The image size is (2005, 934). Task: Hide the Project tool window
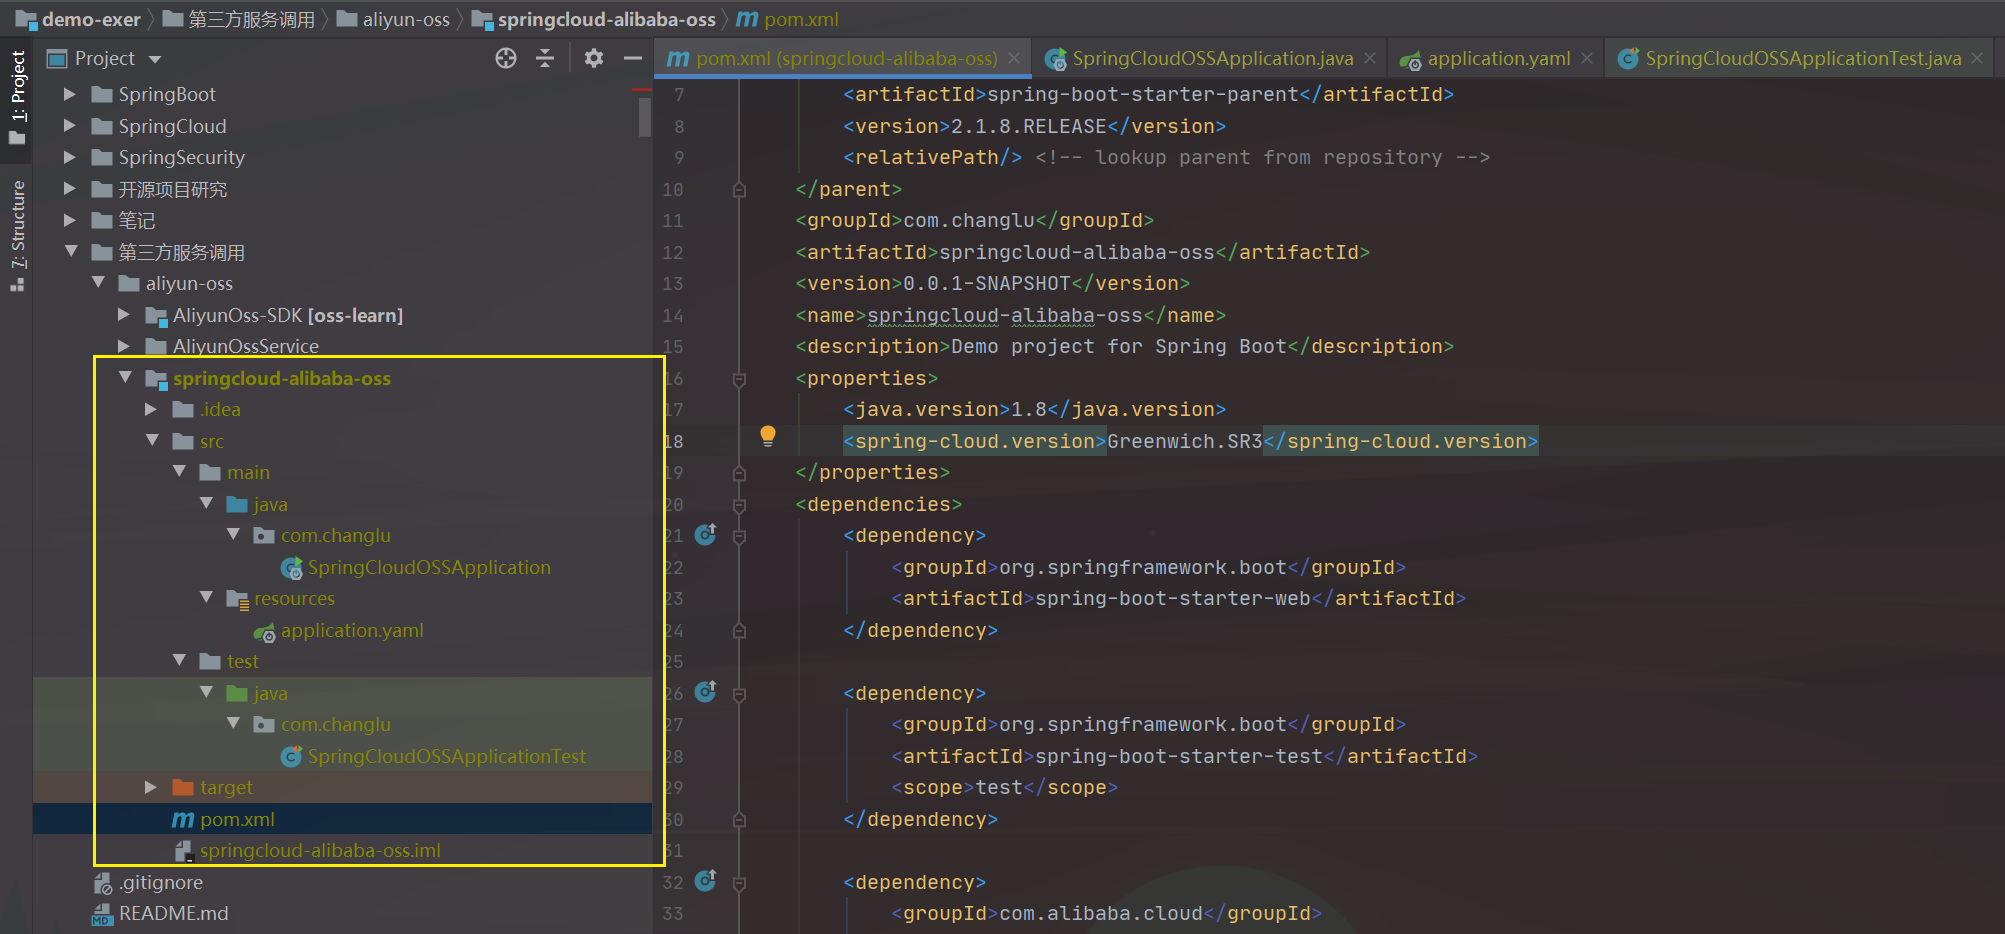(632, 58)
